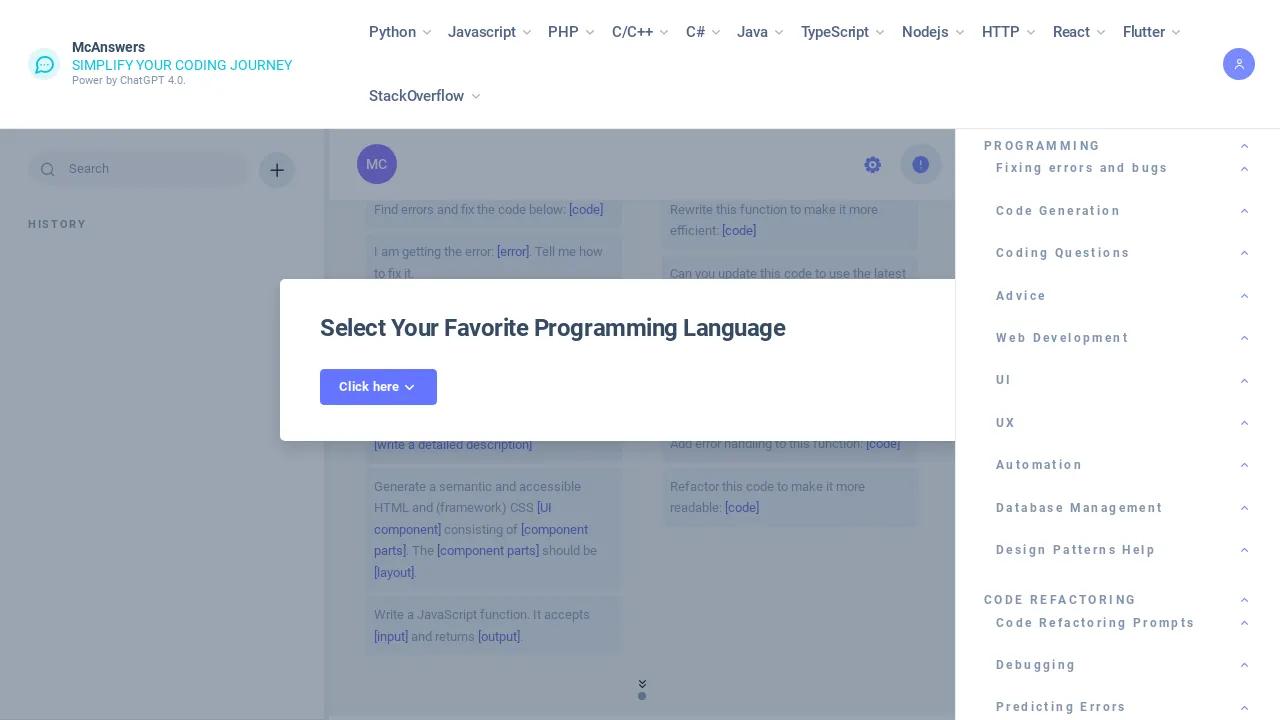The image size is (1280, 720).
Task: Open the user profile avatar icon
Action: 1238,64
